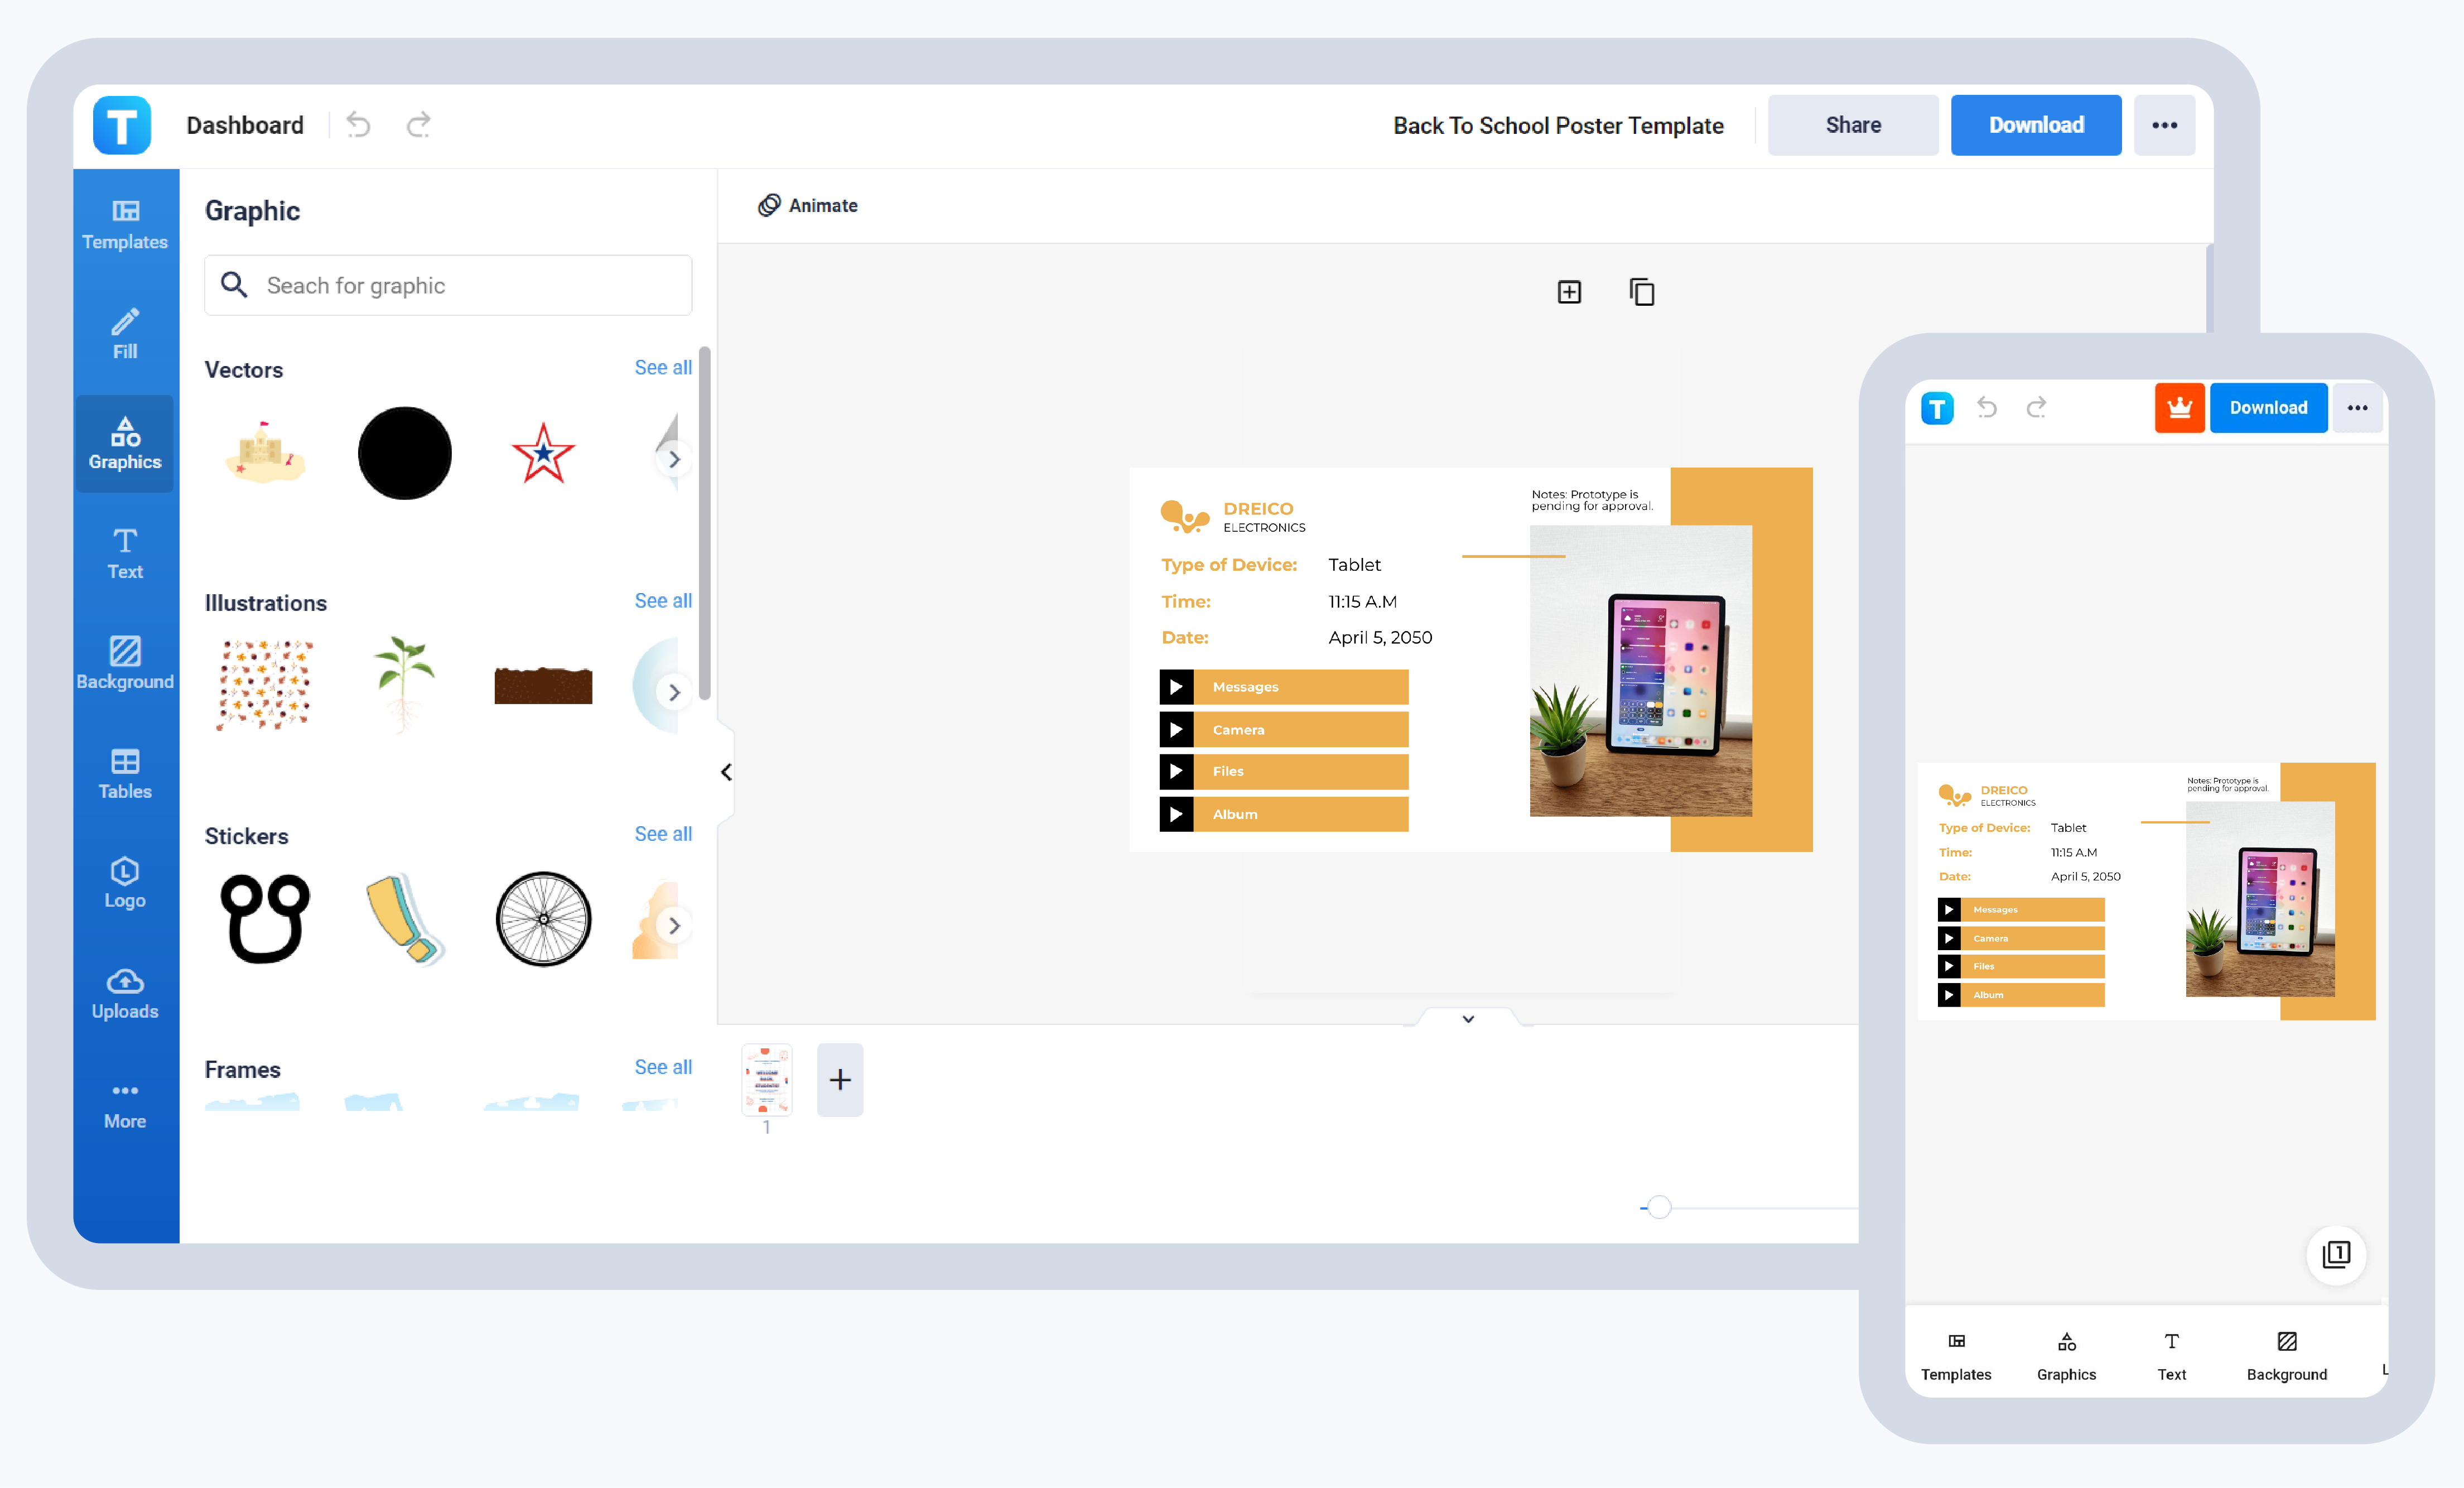Select the sandcastle vector graphic
The width and height of the screenshot is (2464, 1488).
(x=265, y=453)
